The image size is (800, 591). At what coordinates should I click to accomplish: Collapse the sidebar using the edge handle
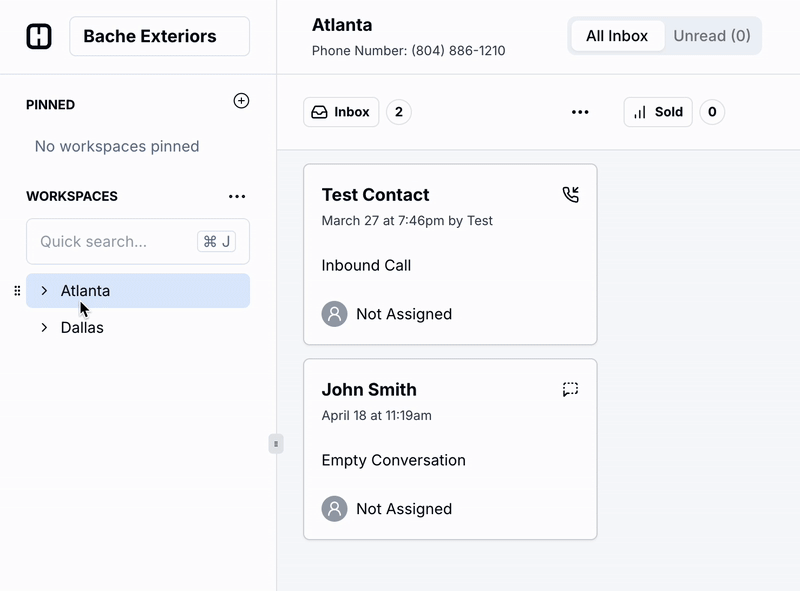tap(276, 443)
